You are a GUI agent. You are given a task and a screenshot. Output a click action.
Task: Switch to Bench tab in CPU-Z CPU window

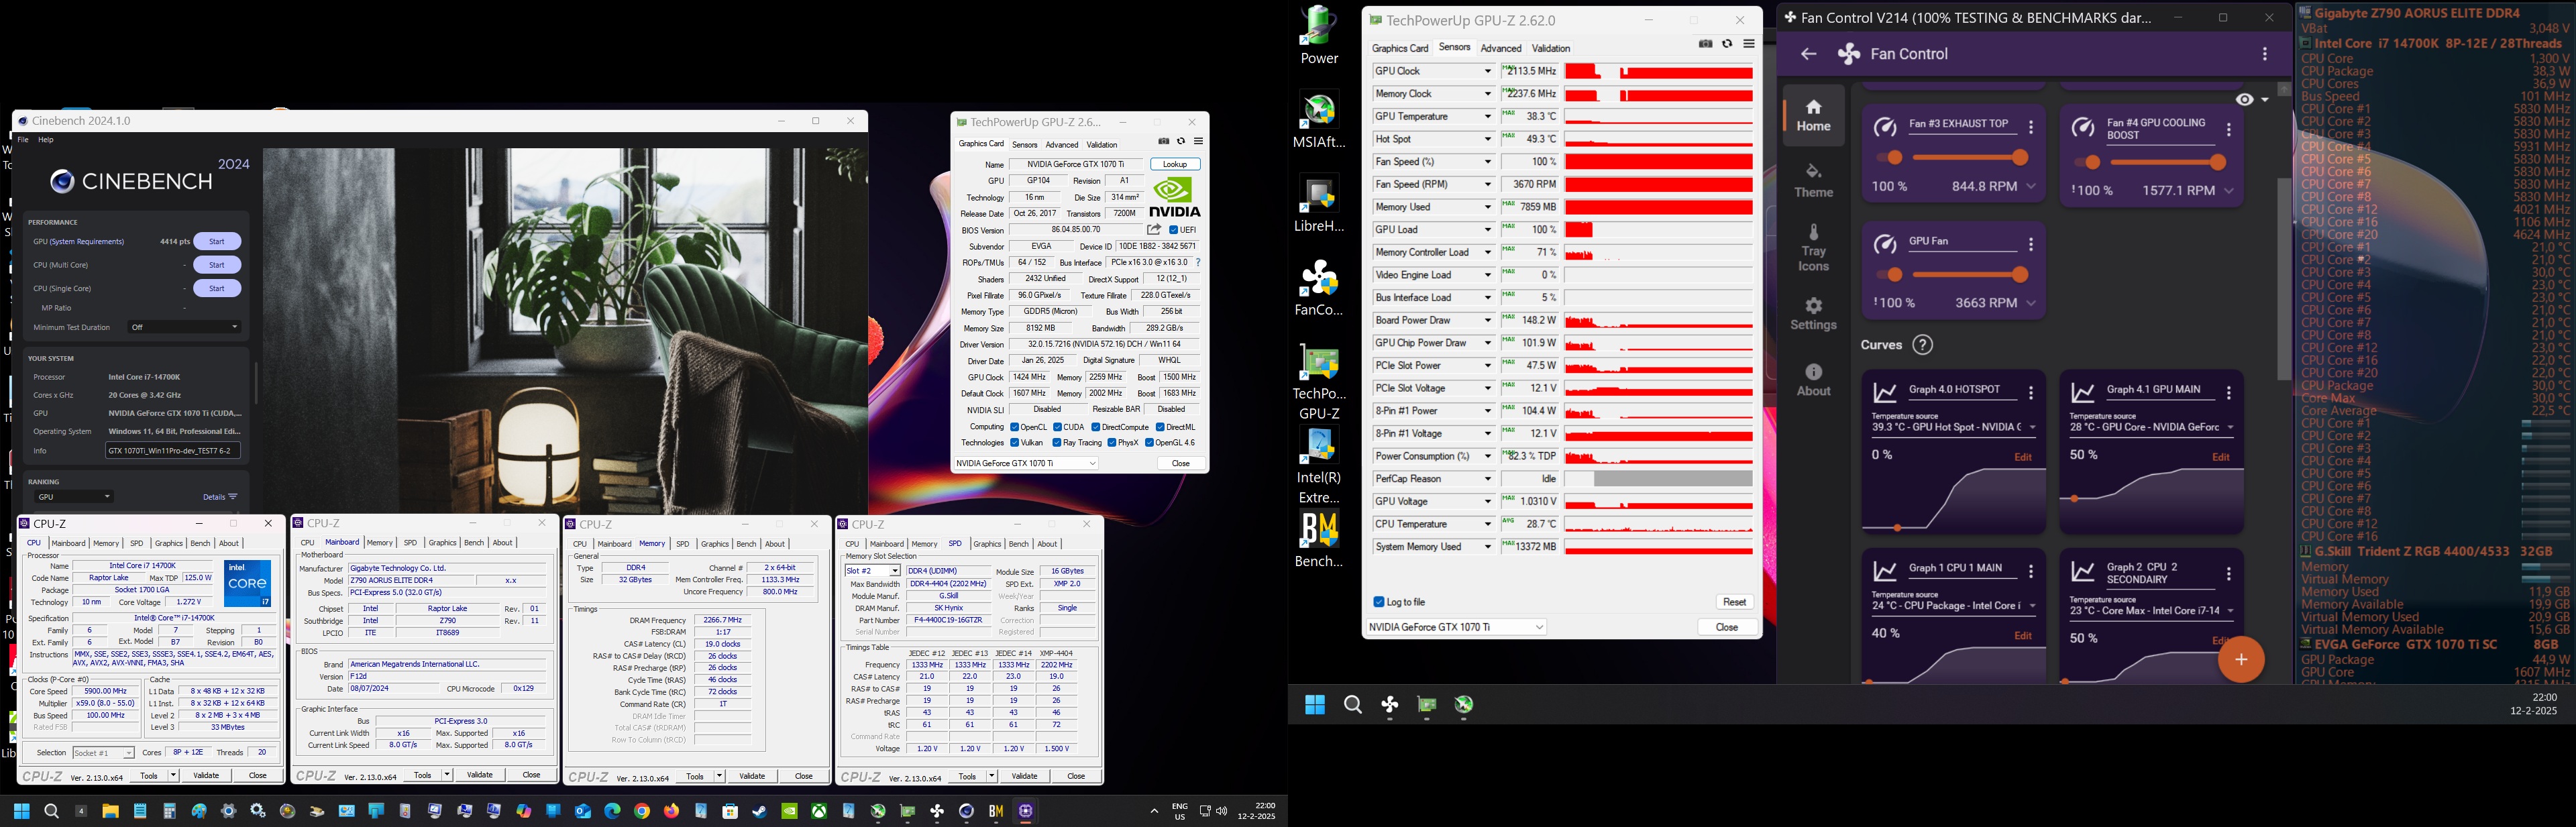200,543
